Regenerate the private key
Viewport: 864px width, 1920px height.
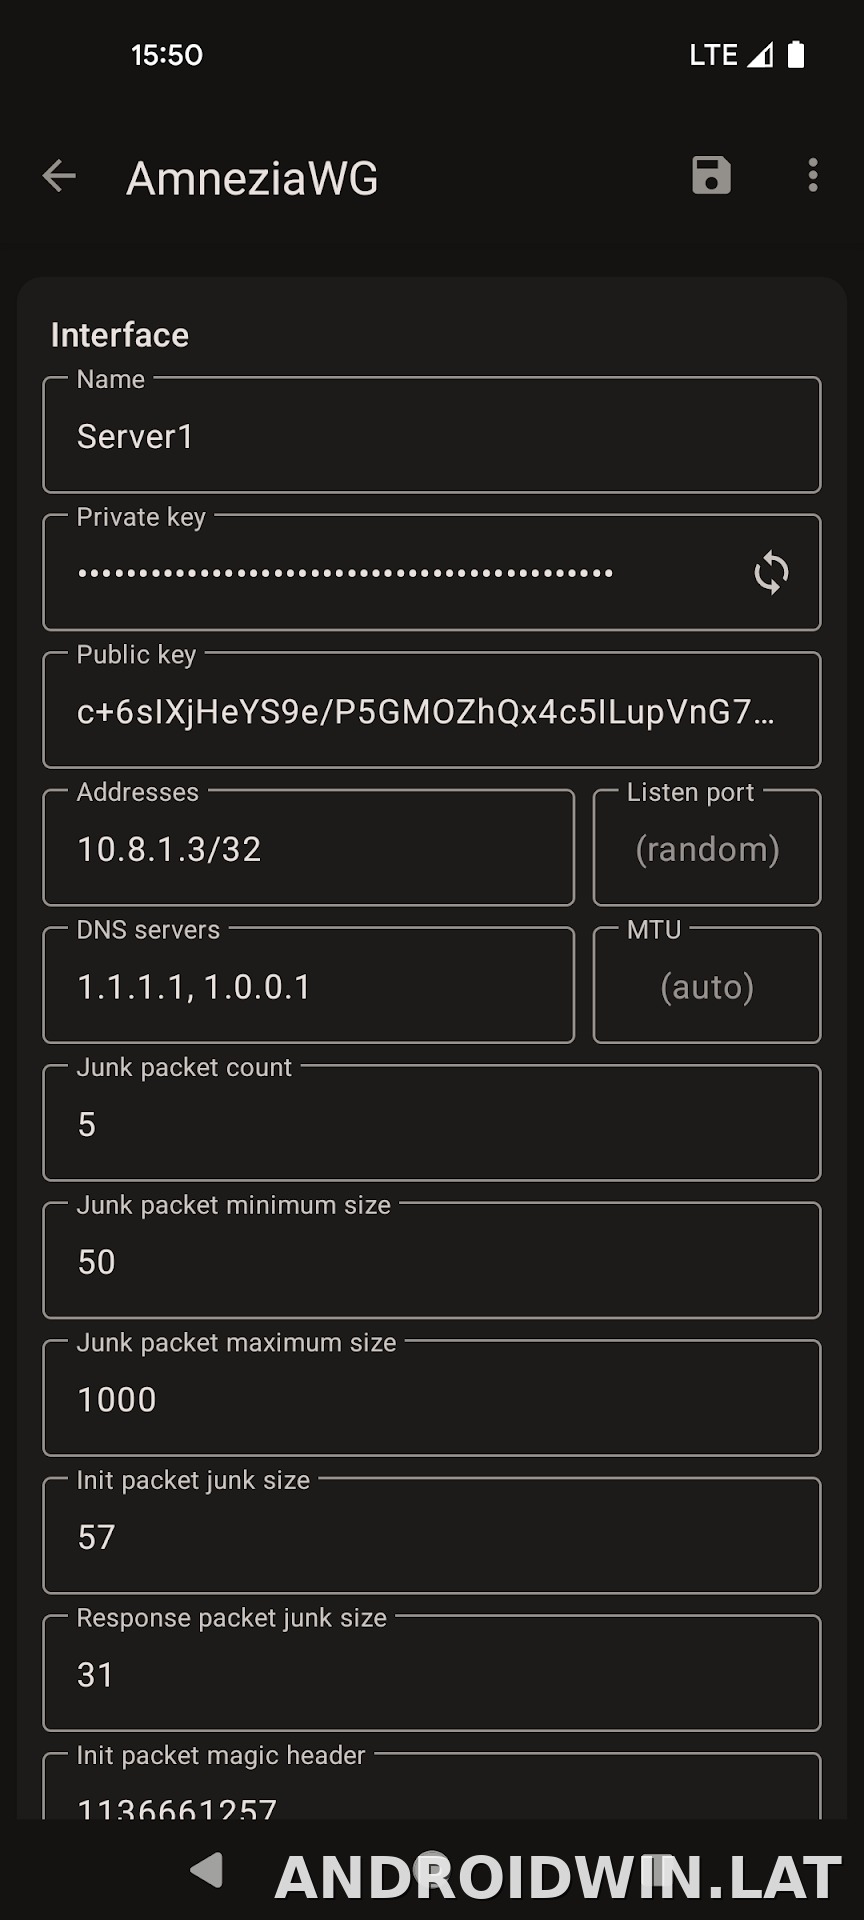tap(771, 573)
